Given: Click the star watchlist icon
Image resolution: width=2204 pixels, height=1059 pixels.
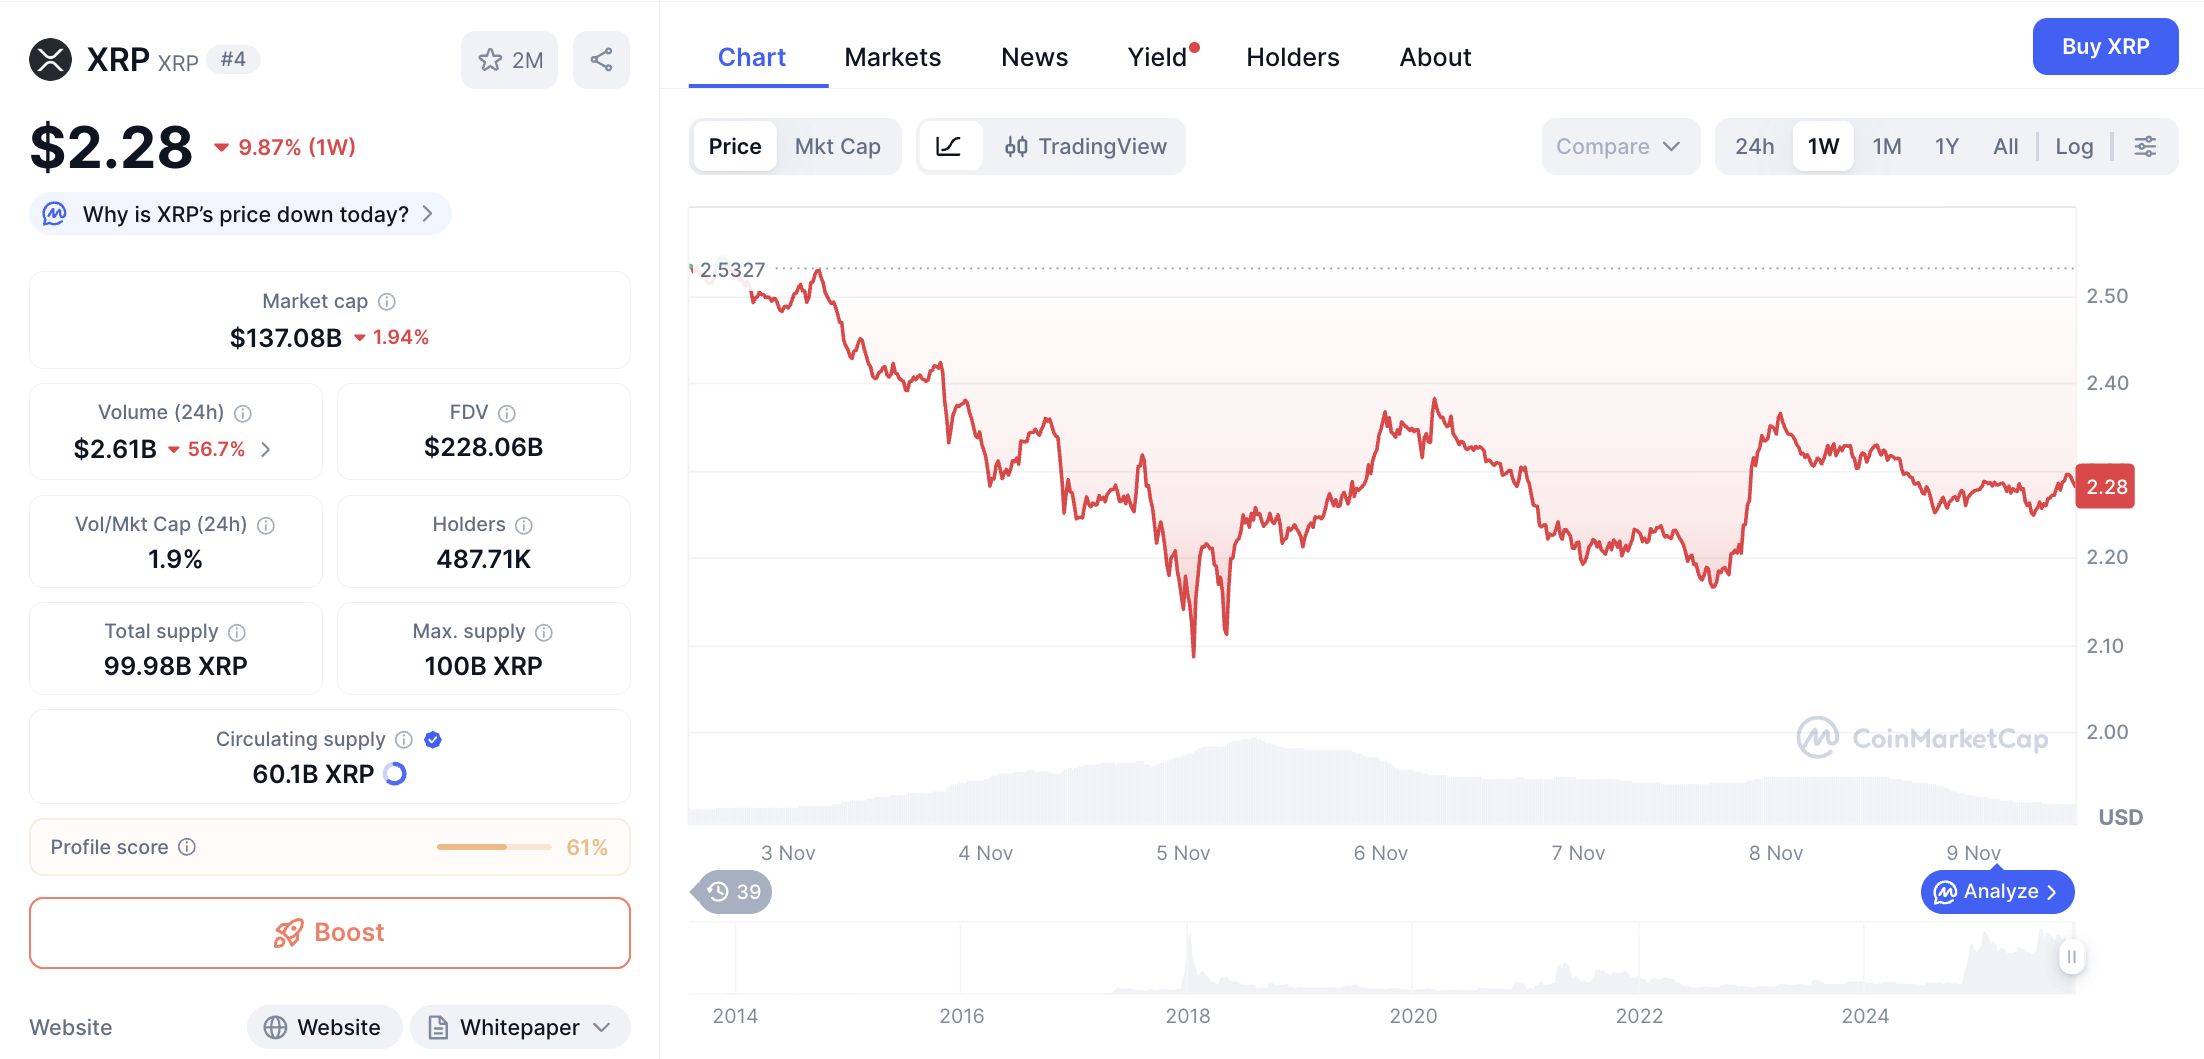Looking at the screenshot, I should click(490, 60).
